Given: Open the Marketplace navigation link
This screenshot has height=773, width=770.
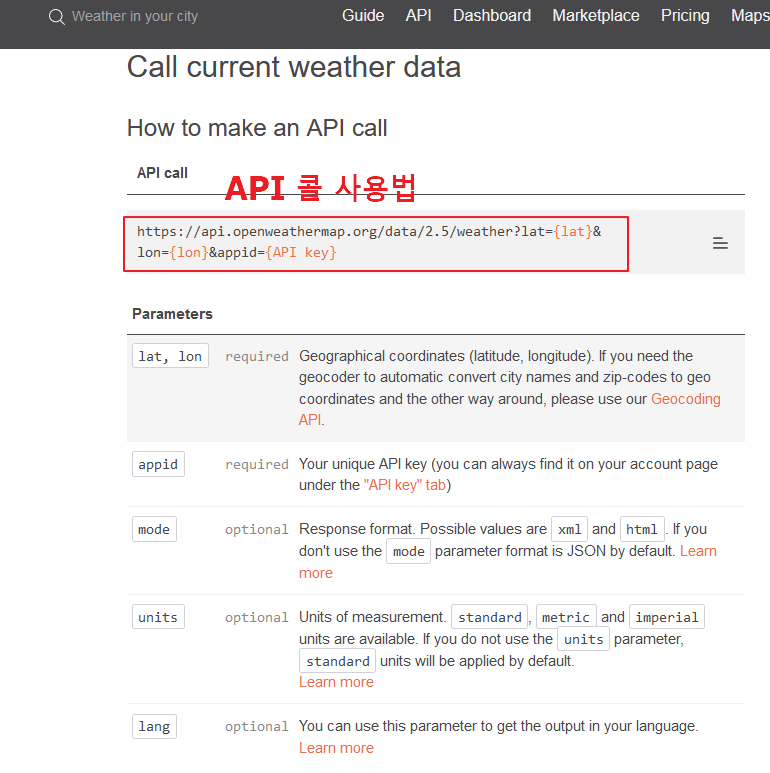Looking at the screenshot, I should pos(595,16).
